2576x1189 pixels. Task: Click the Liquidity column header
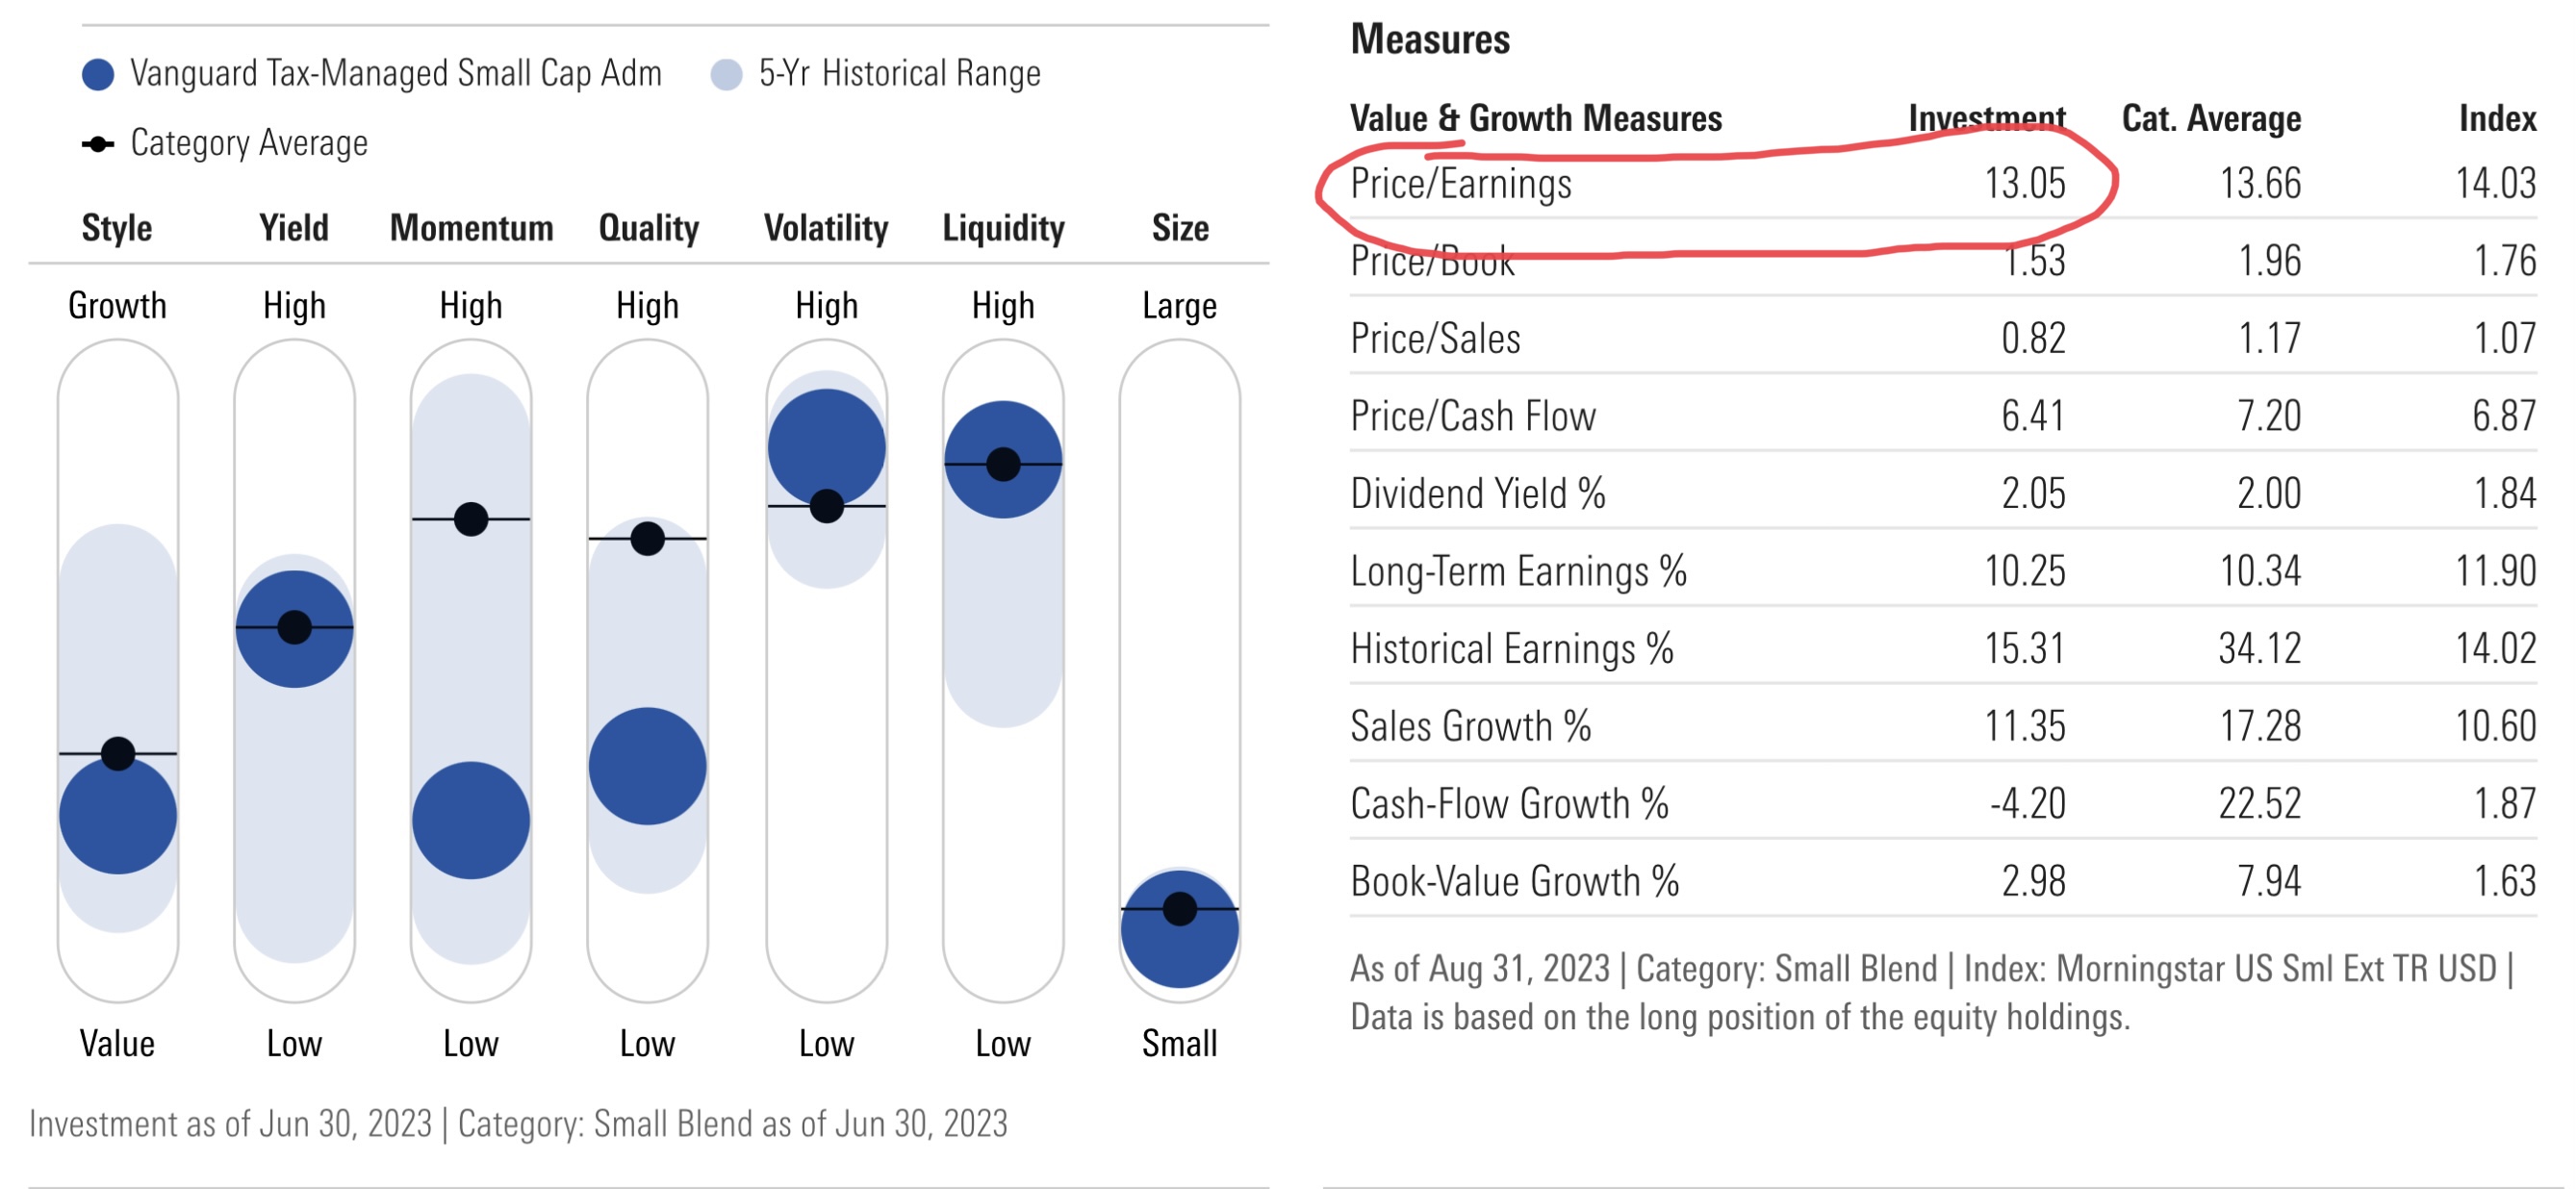(1003, 228)
